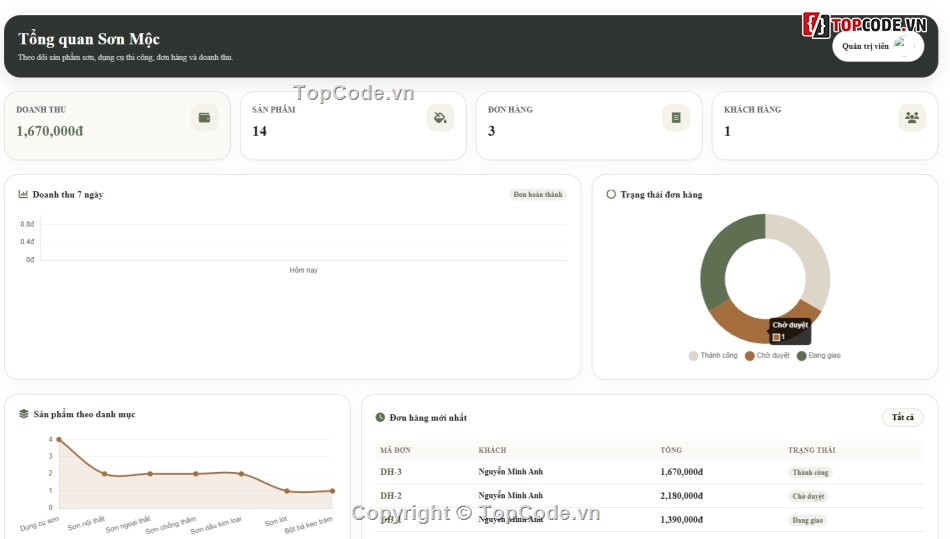Toggle the Đang giao legend item

(x=819, y=355)
